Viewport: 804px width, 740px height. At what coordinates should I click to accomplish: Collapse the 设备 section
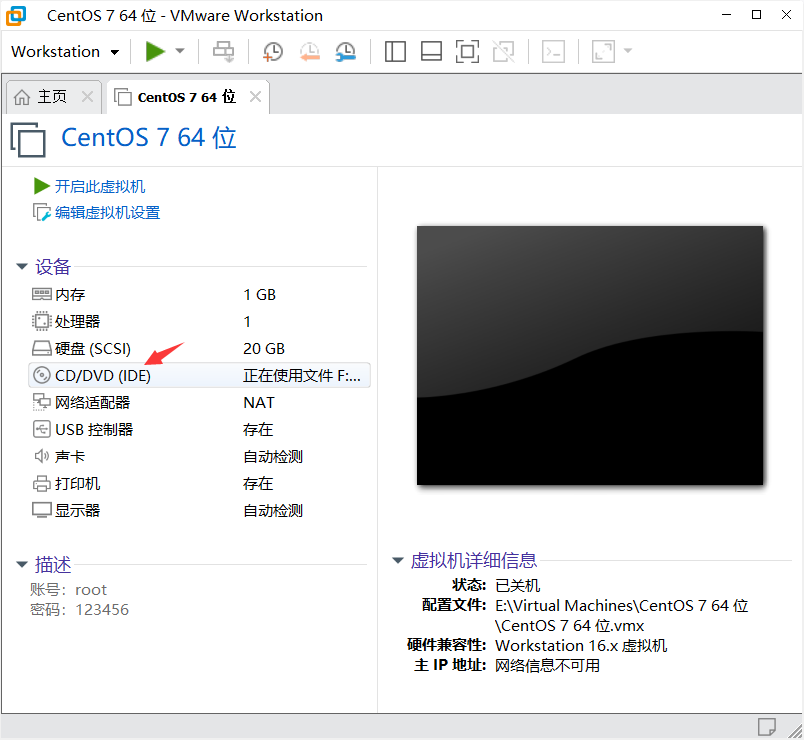coord(22,266)
